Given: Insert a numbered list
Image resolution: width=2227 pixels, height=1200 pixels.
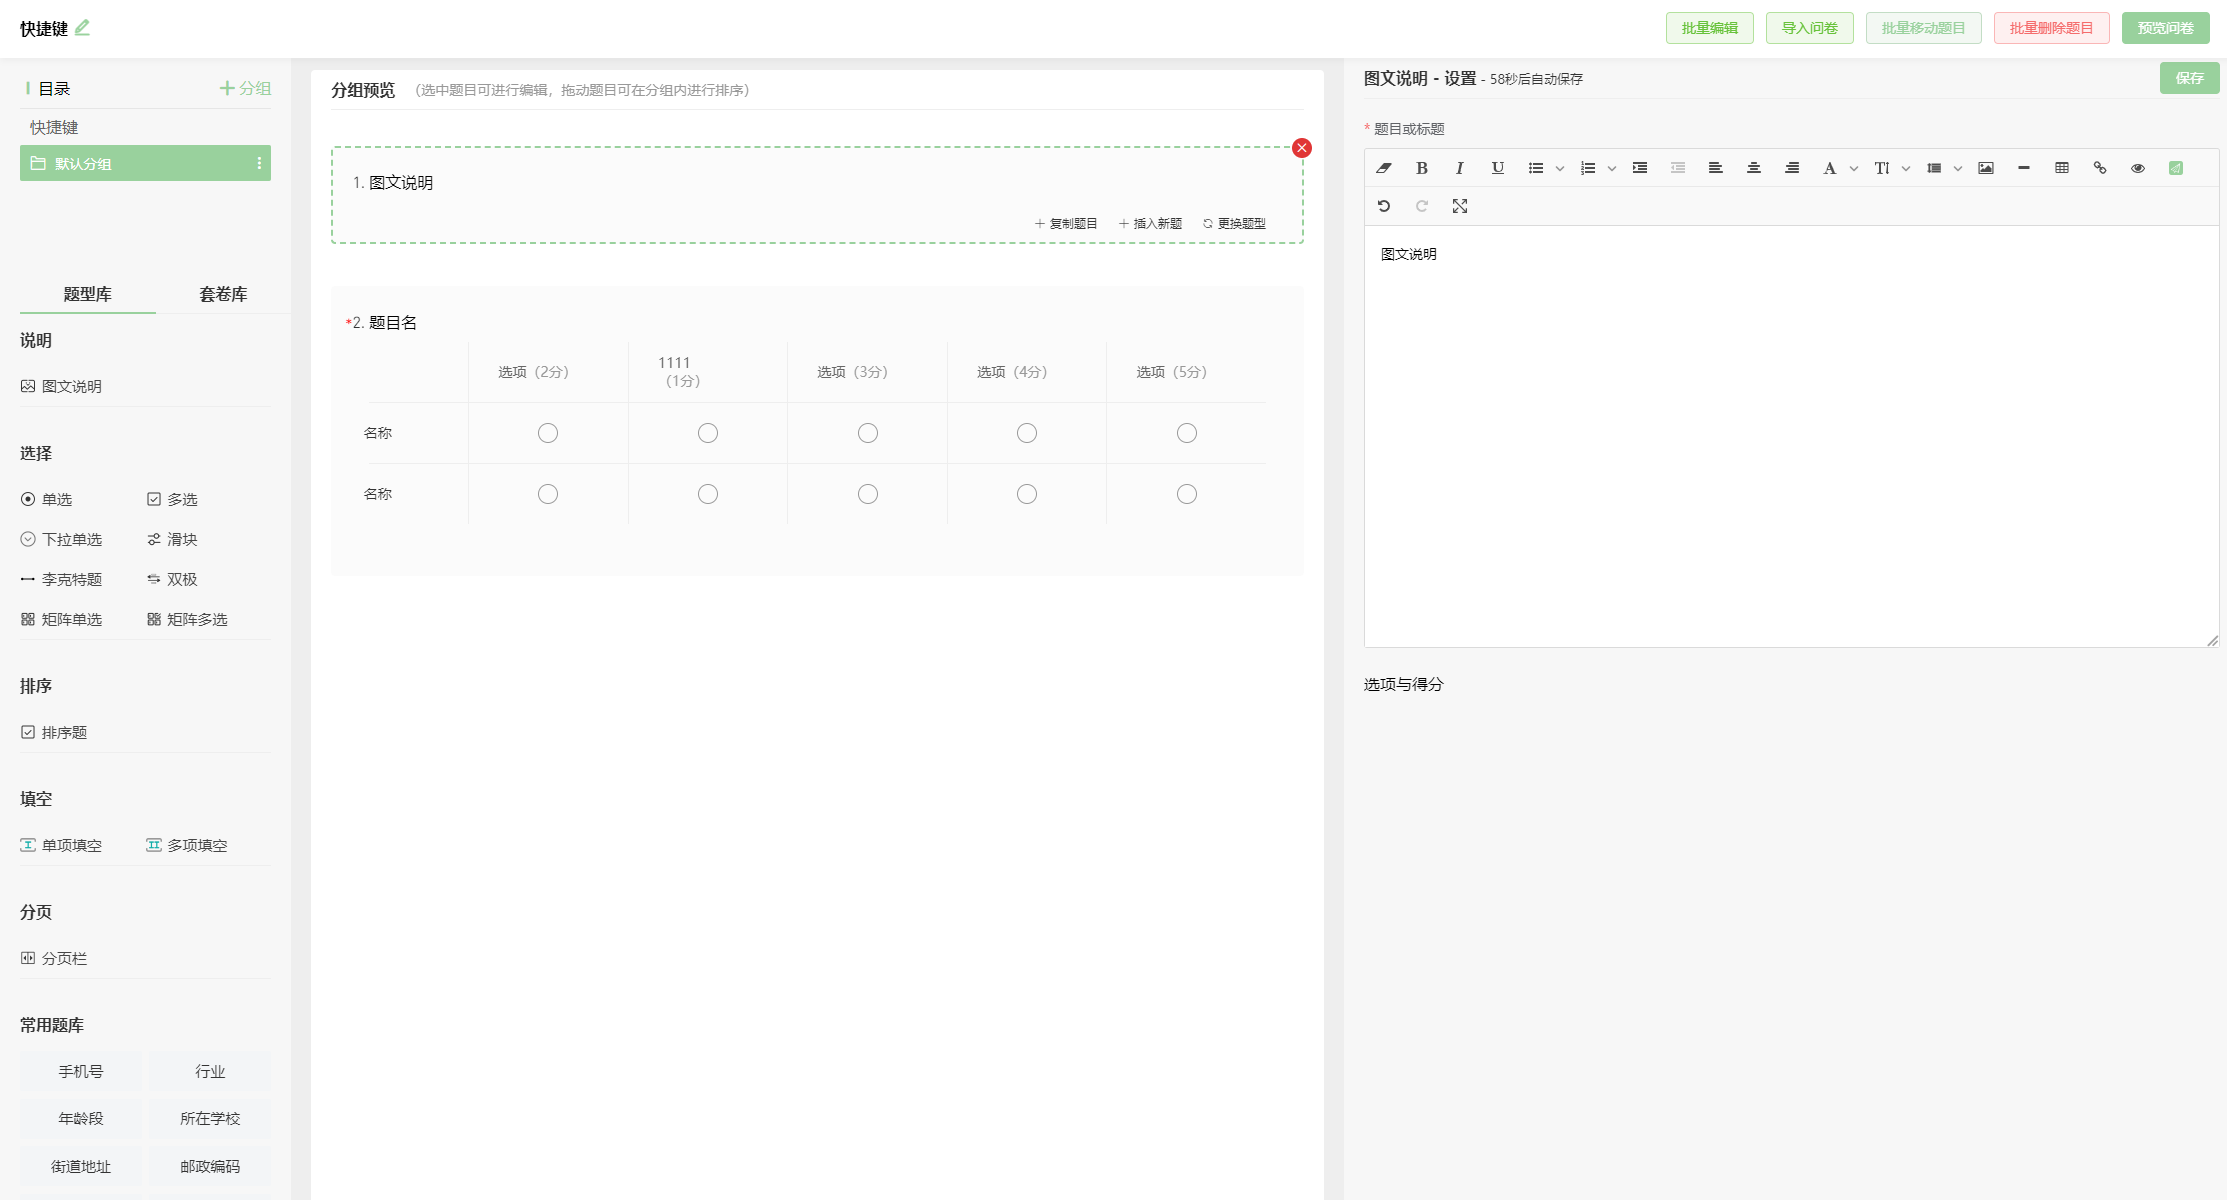Looking at the screenshot, I should pyautogui.click(x=1588, y=168).
